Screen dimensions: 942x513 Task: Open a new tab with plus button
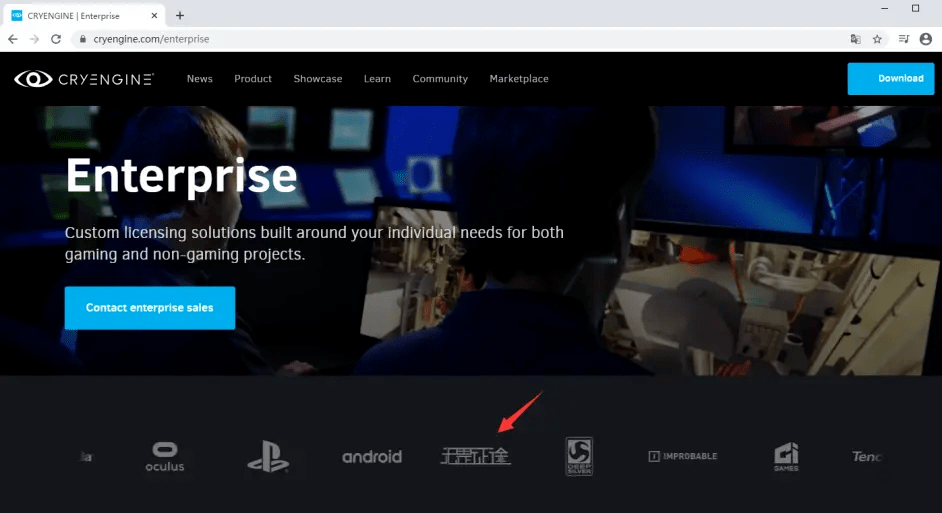click(180, 16)
